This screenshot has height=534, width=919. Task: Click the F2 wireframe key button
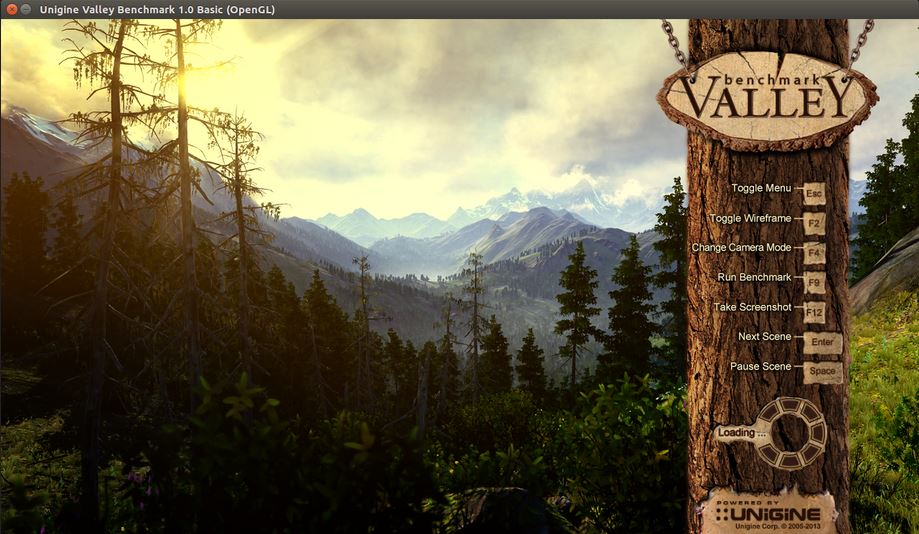[814, 223]
